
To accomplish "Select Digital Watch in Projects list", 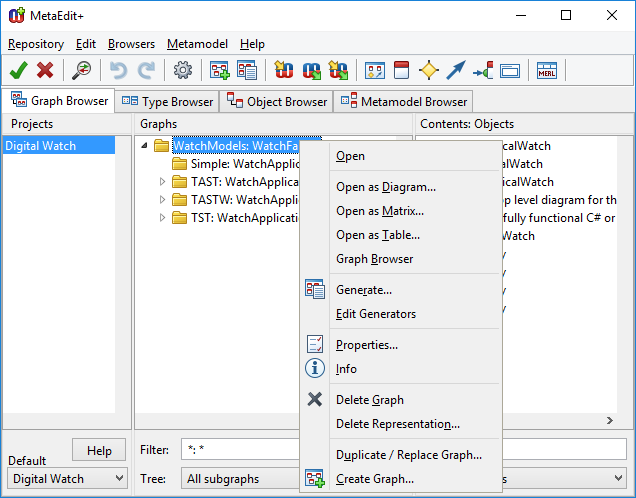I will [x=40, y=146].
